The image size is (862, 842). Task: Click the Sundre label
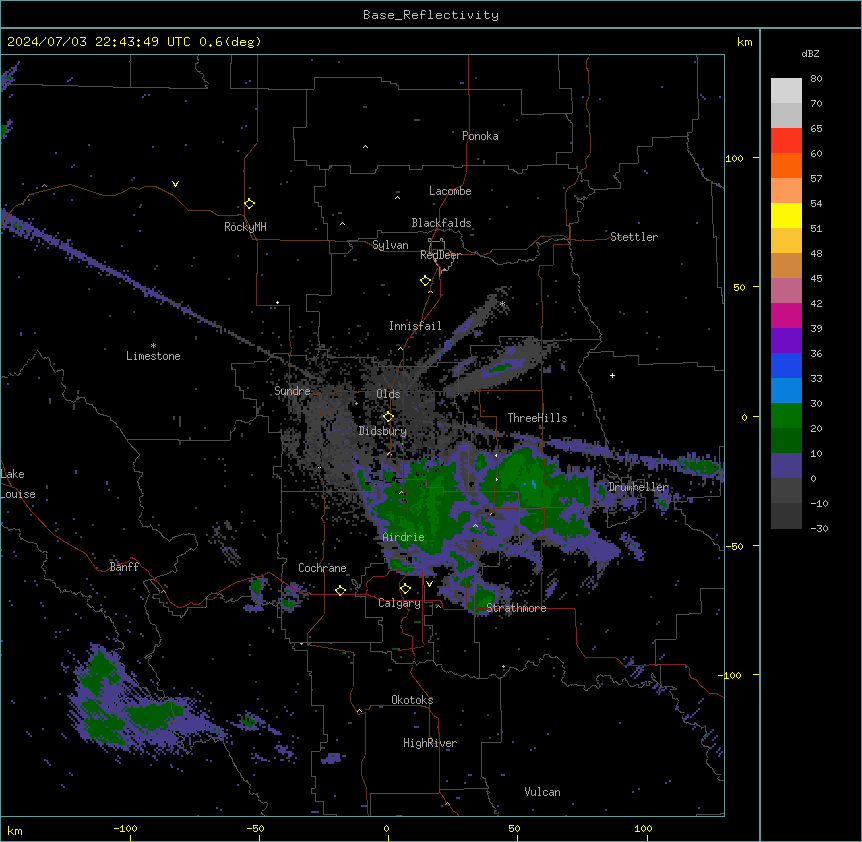(x=292, y=391)
